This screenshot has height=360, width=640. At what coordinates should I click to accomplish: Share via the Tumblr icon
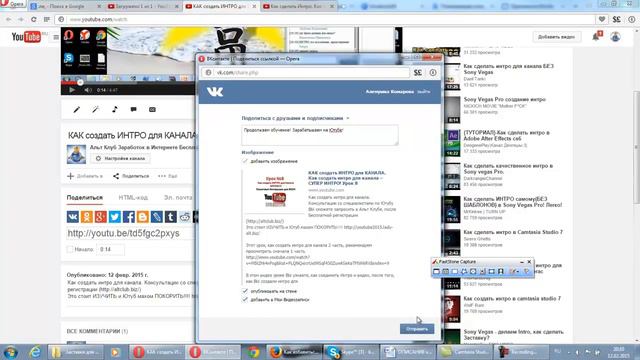click(171, 216)
